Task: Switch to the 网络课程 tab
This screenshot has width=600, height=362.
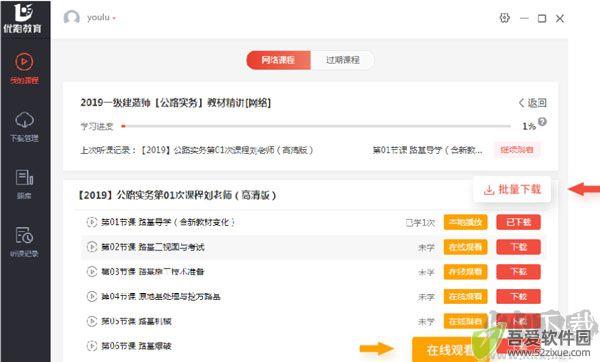Action: 278,60
